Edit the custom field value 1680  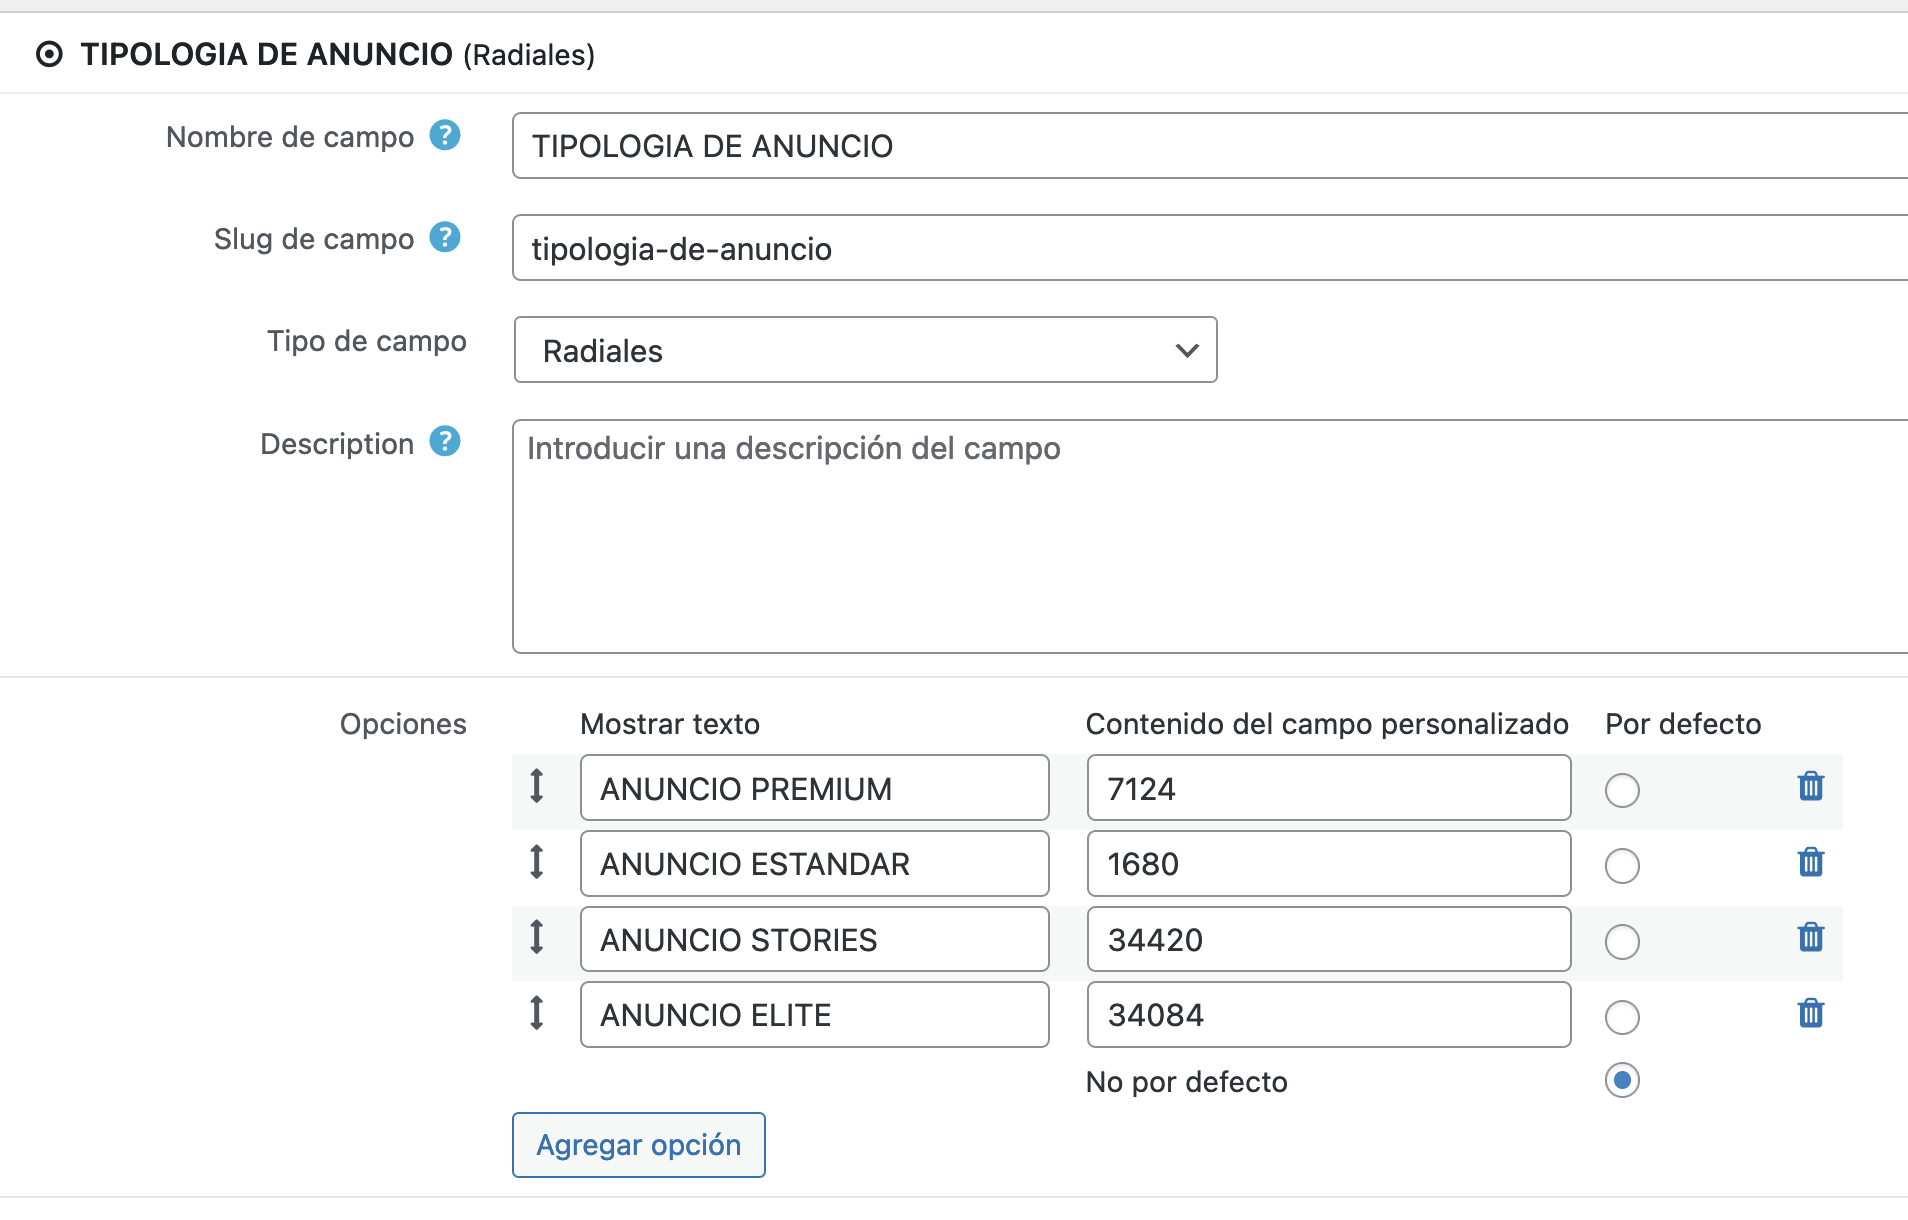tap(1329, 864)
